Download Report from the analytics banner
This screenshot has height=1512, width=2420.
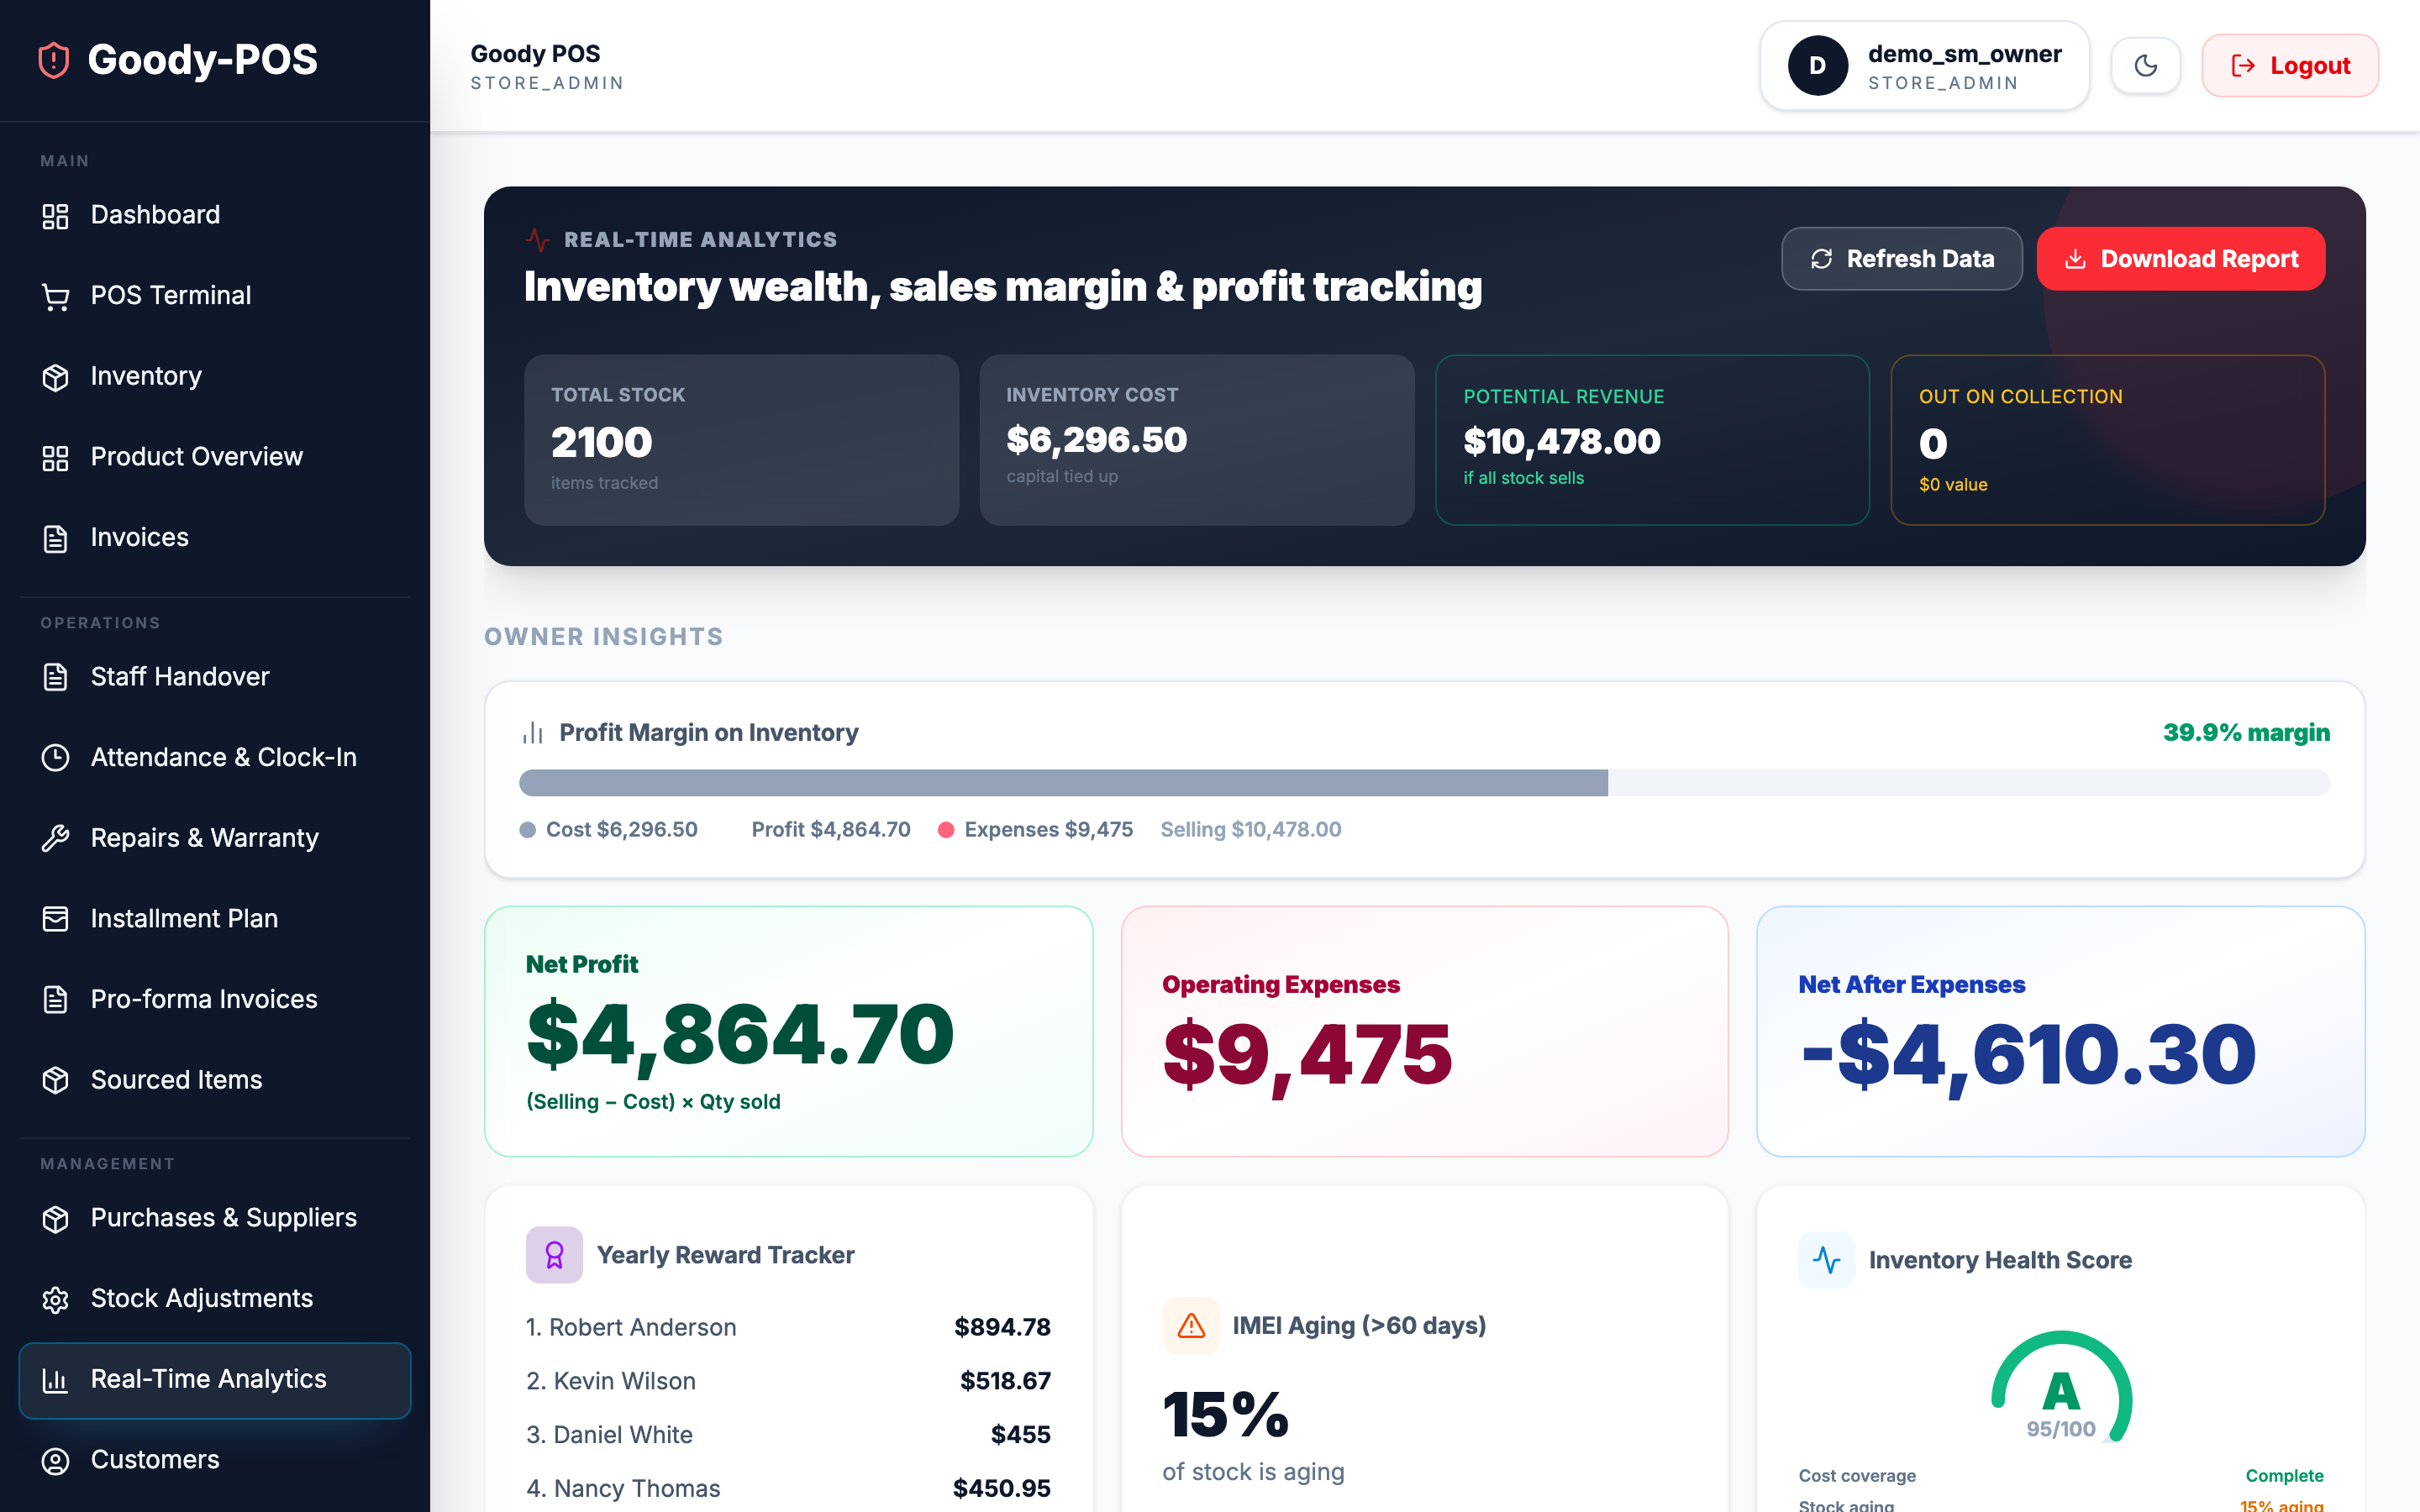[2181, 258]
